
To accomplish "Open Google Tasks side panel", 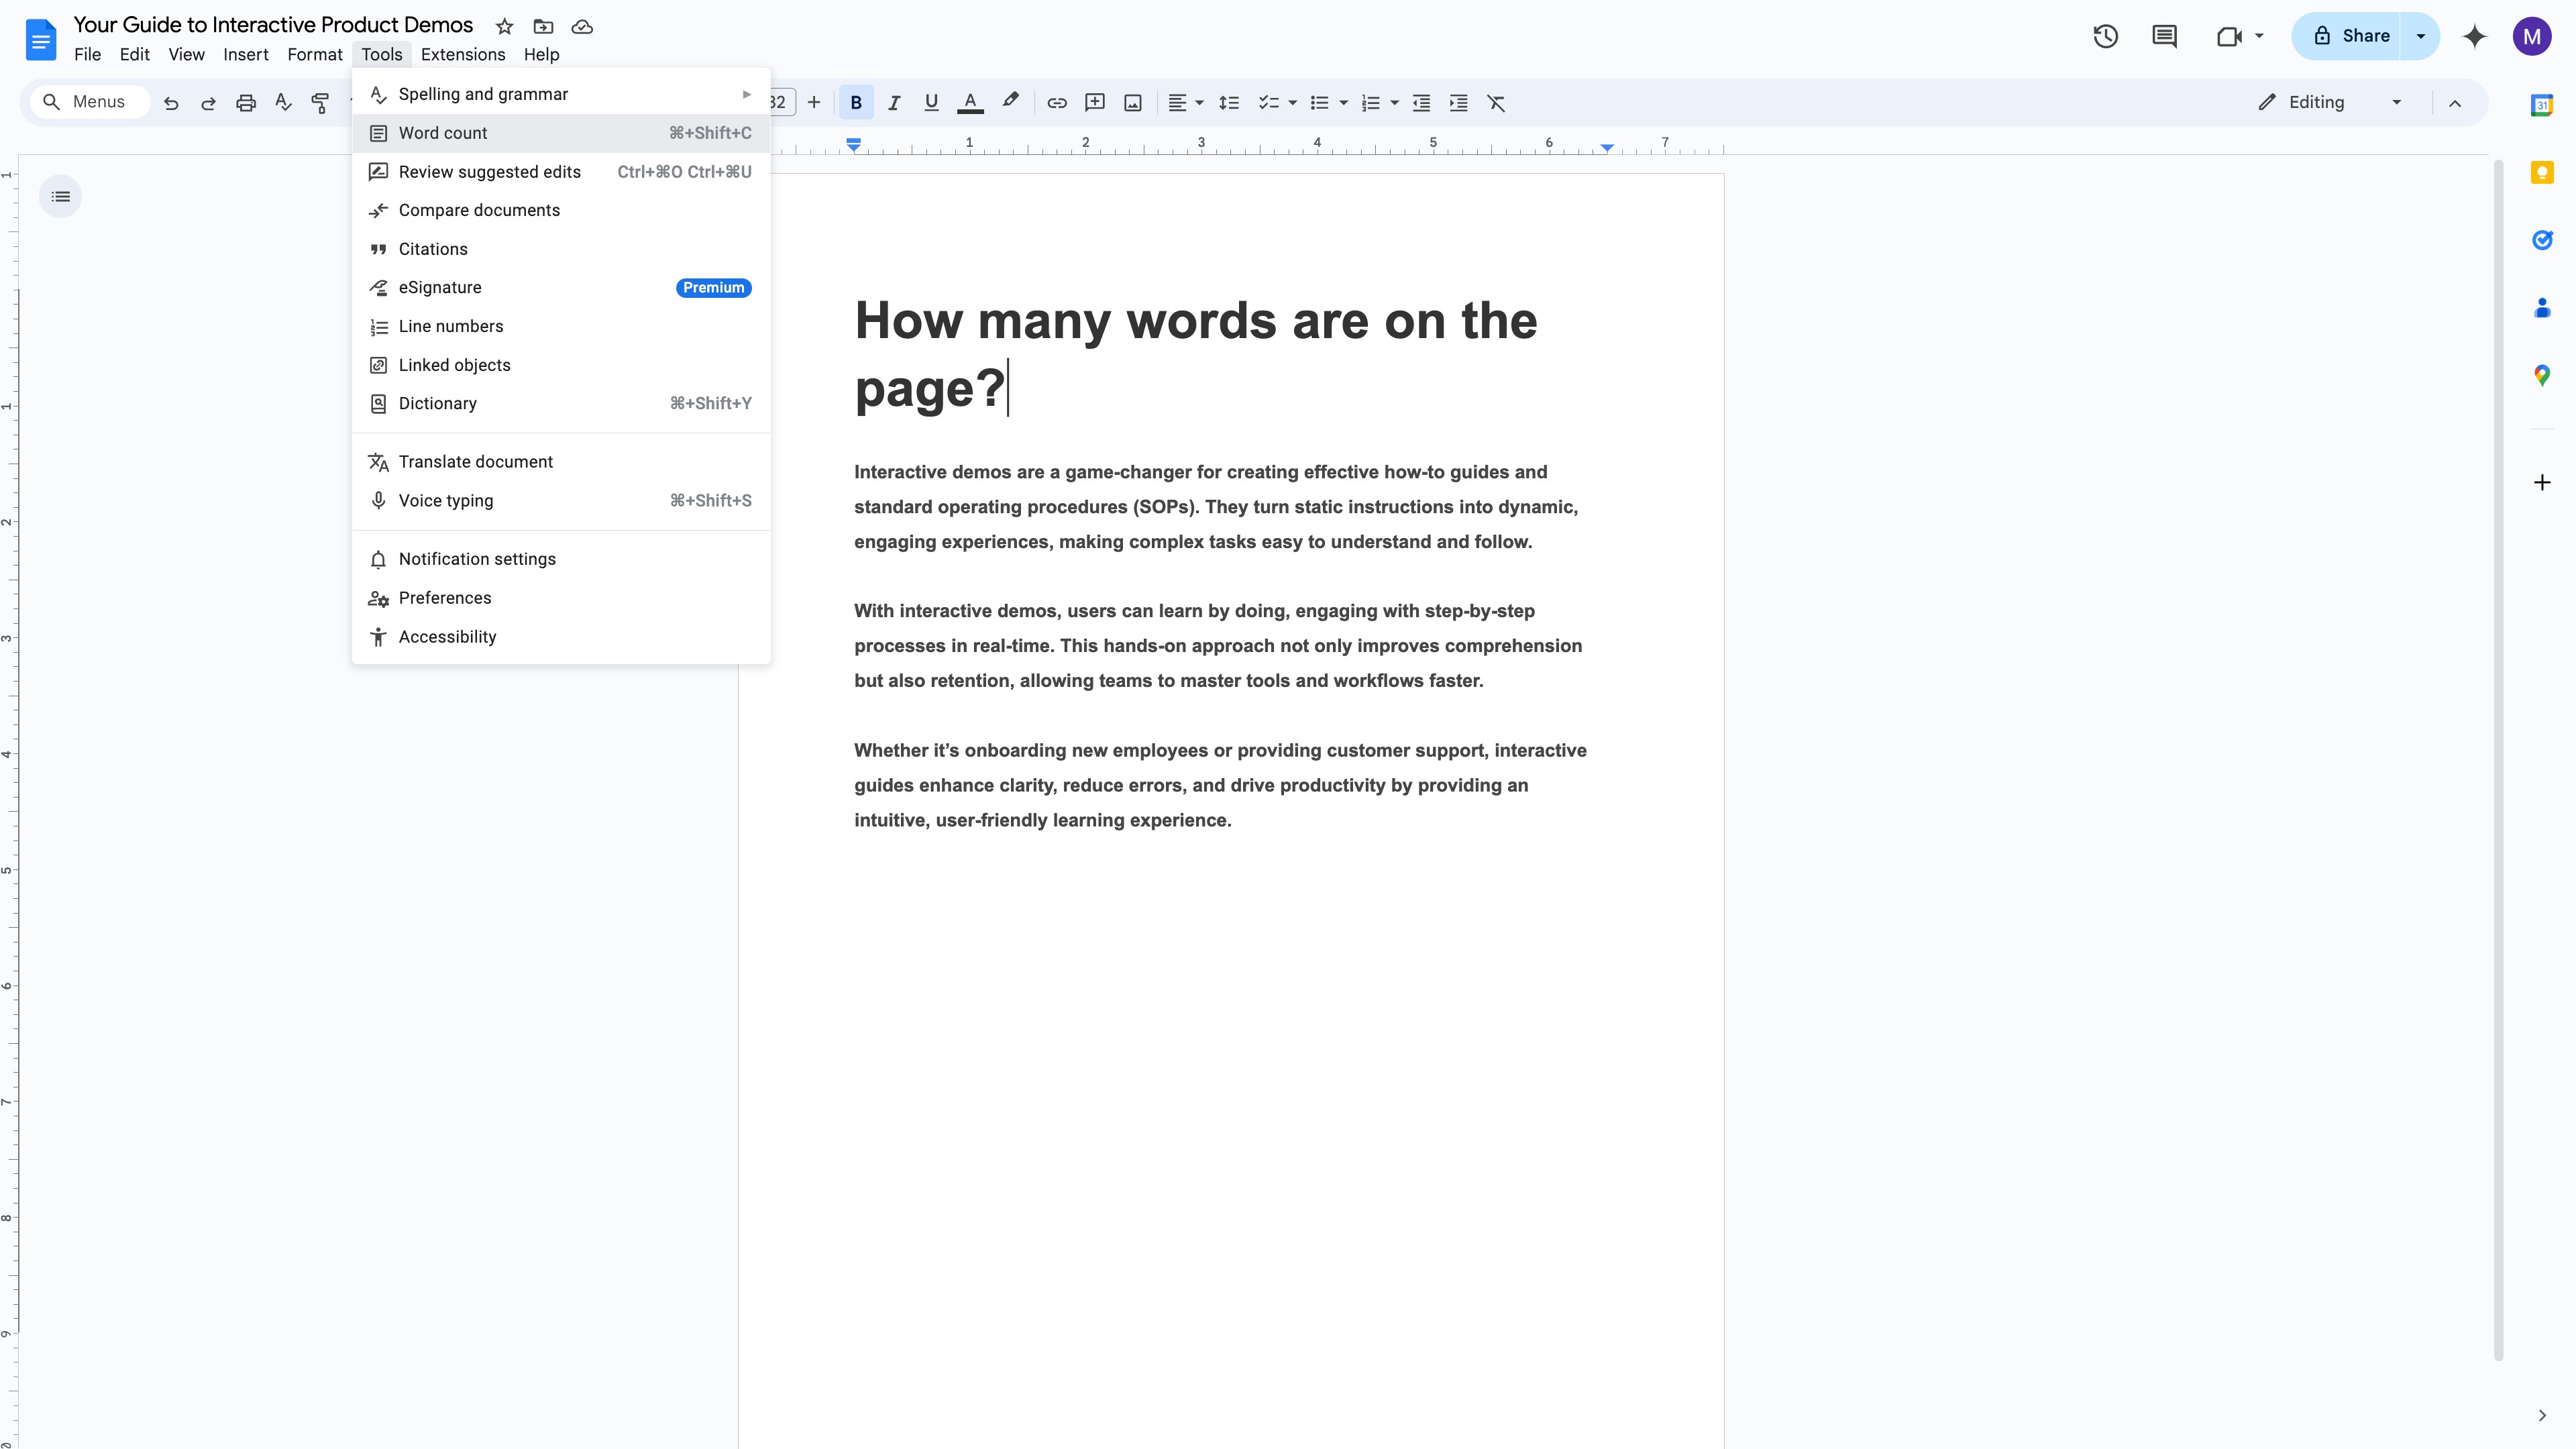I will coord(2542,240).
